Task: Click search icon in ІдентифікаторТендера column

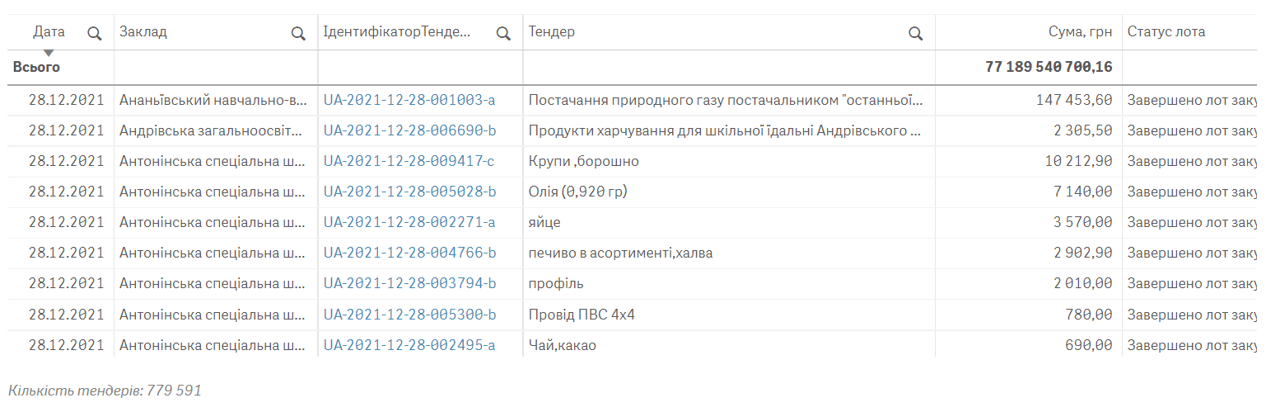Action: 504,33
